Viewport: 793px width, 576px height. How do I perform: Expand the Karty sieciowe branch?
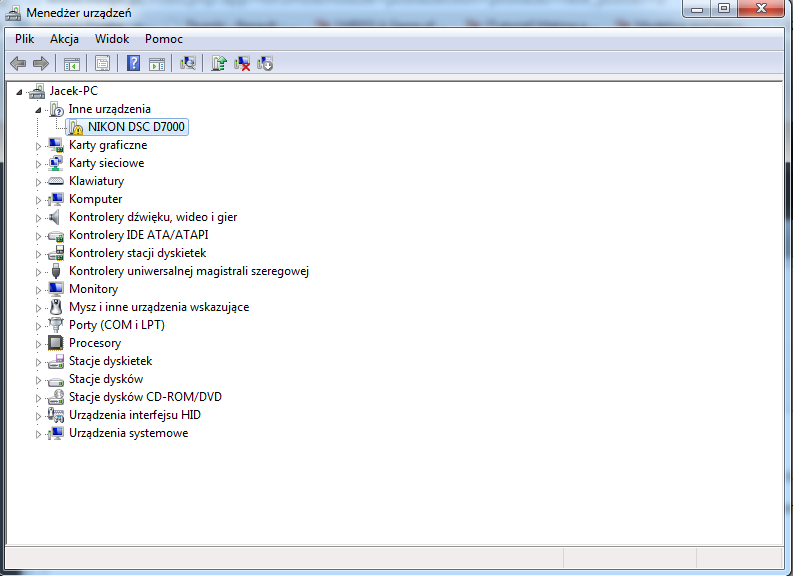click(38, 164)
